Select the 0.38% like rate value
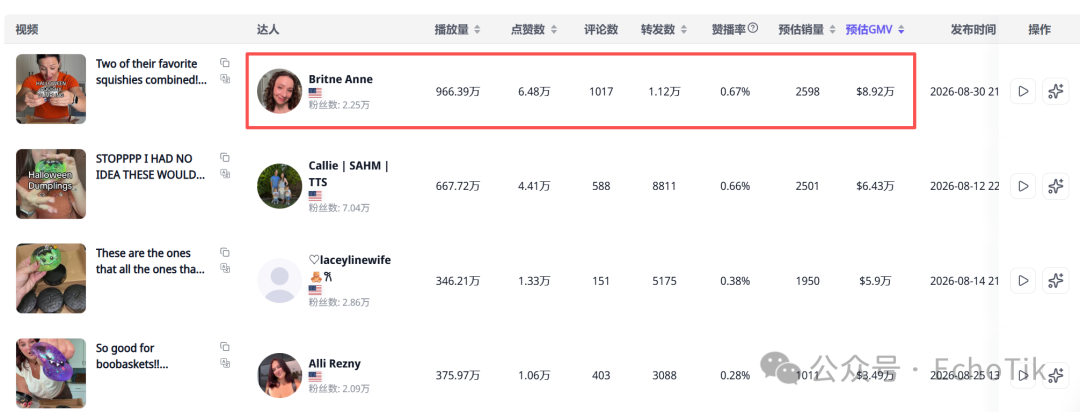The width and height of the screenshot is (1080, 412). 735,281
